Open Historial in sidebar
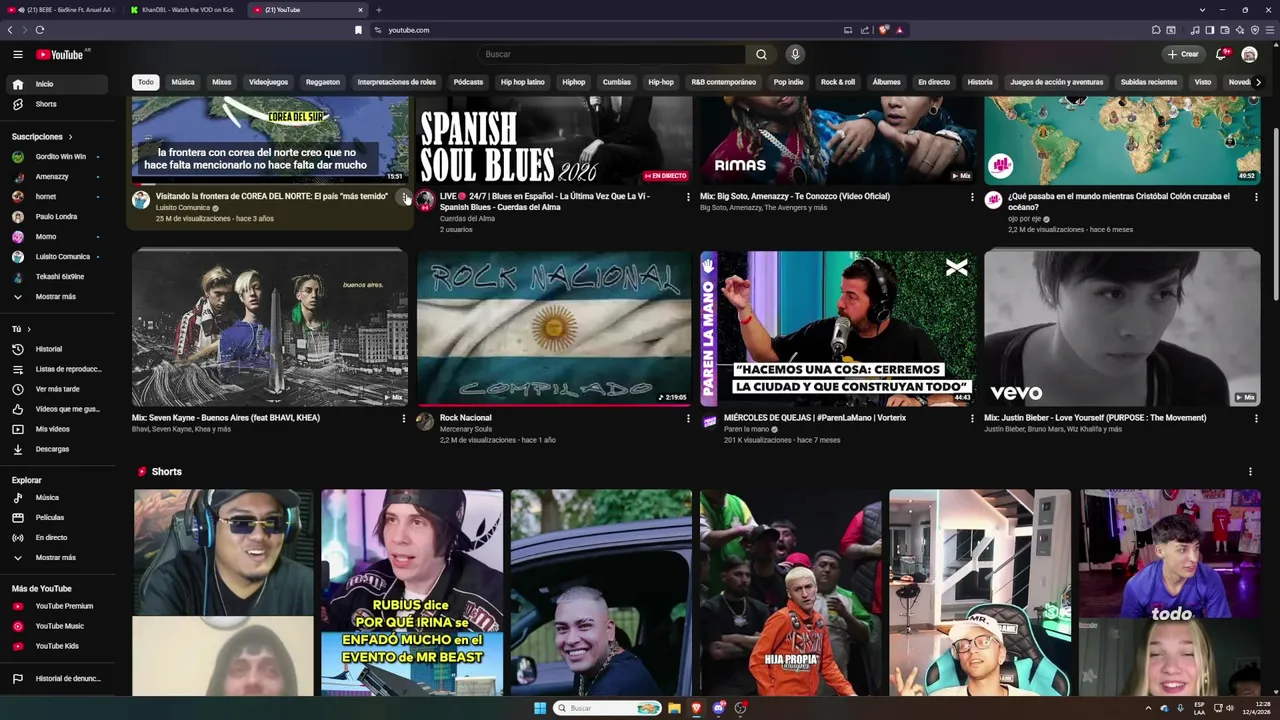Screen dimensions: 1280x720 tap(56, 349)
